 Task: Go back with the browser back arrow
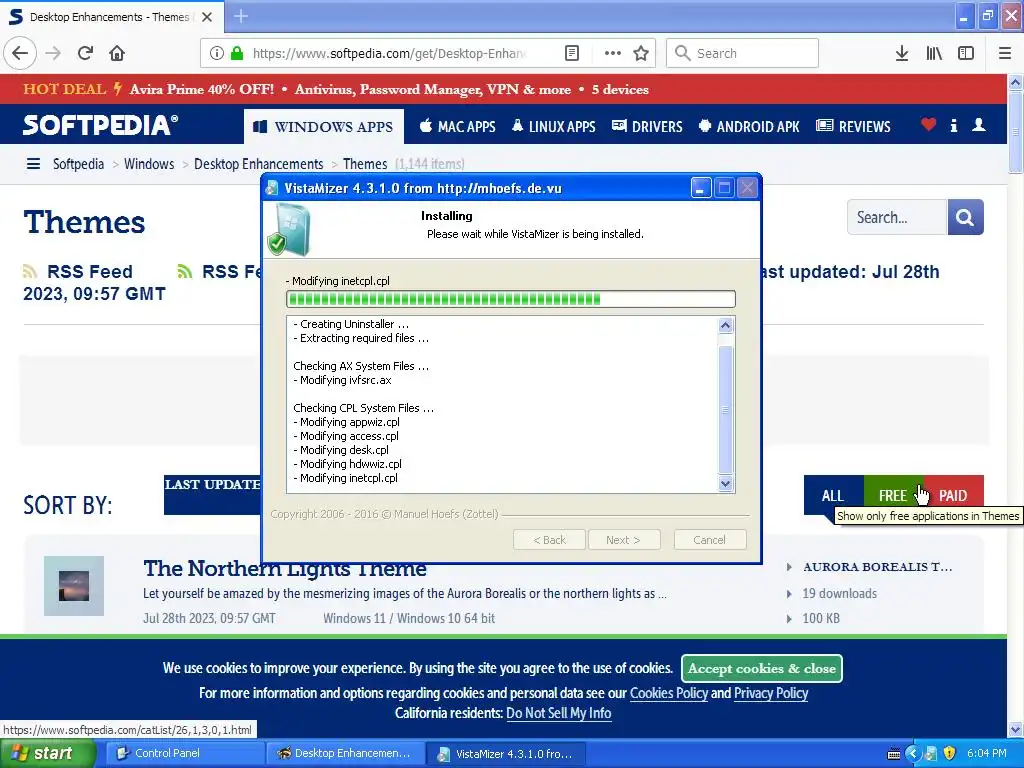(x=20, y=53)
